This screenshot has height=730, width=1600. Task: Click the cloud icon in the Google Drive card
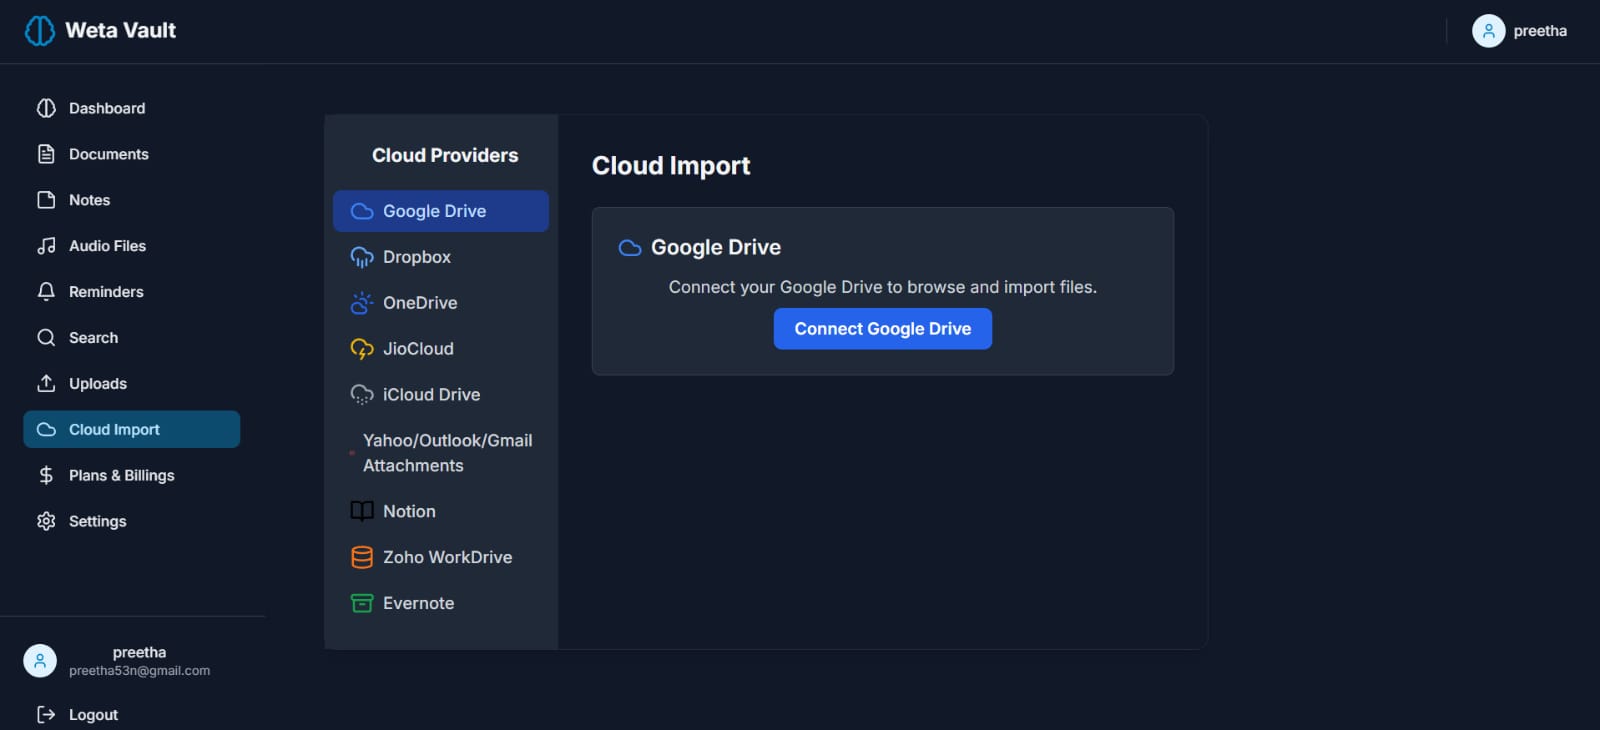[630, 248]
